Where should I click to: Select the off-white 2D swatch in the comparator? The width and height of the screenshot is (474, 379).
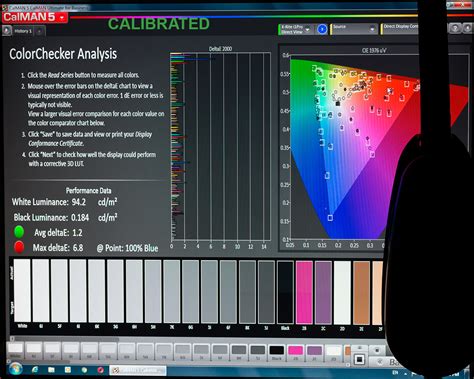tap(342, 292)
